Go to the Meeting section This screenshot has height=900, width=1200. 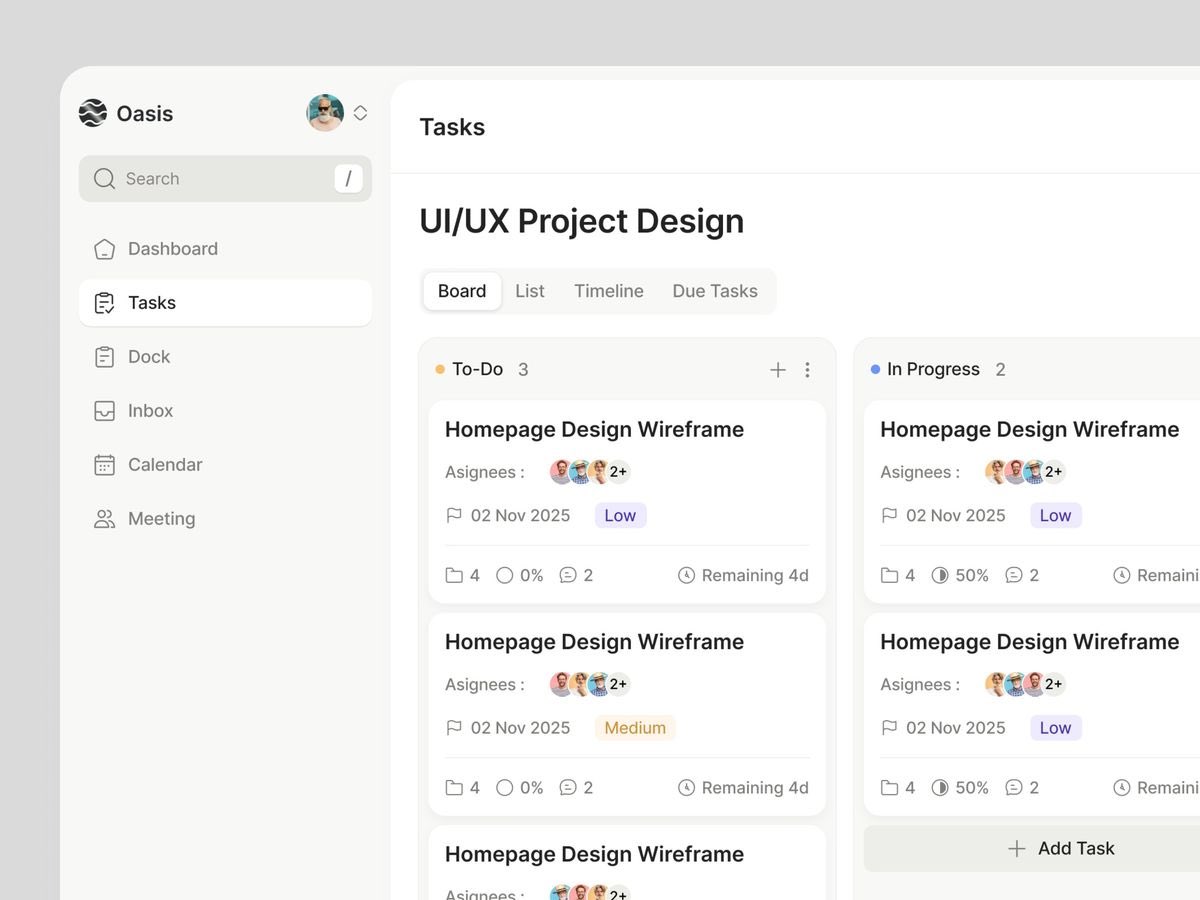161,518
